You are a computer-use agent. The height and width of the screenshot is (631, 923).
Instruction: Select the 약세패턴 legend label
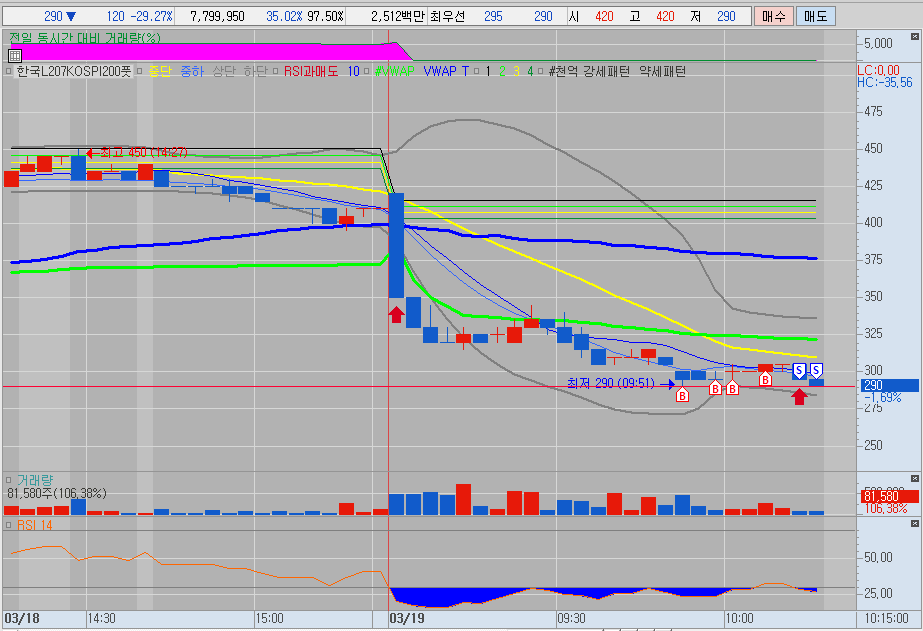tap(663, 71)
